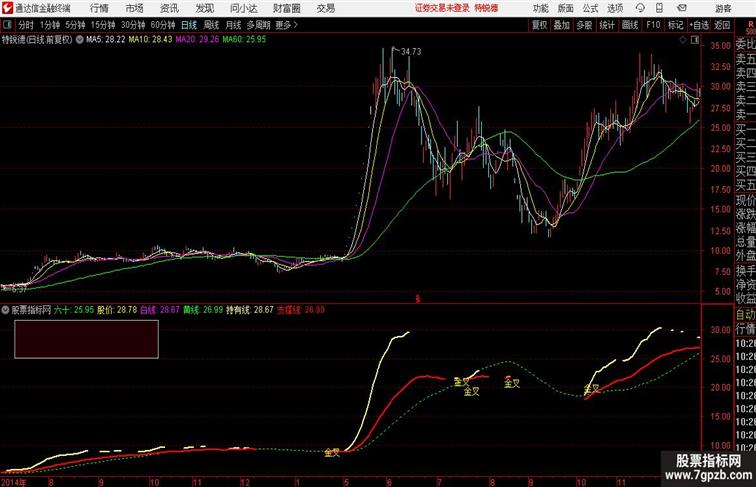Click the 叠加 overlay button
This screenshot has width=756, height=487.
[x=561, y=25]
